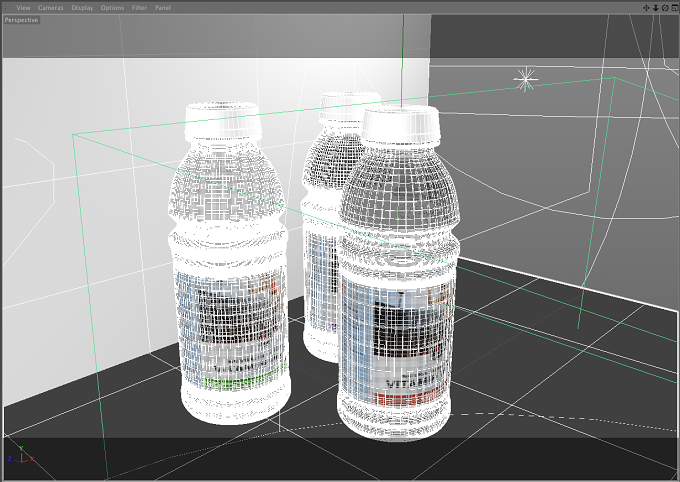The width and height of the screenshot is (680, 482).
Task: Select the left bottle with green label
Action: [x=229, y=265]
